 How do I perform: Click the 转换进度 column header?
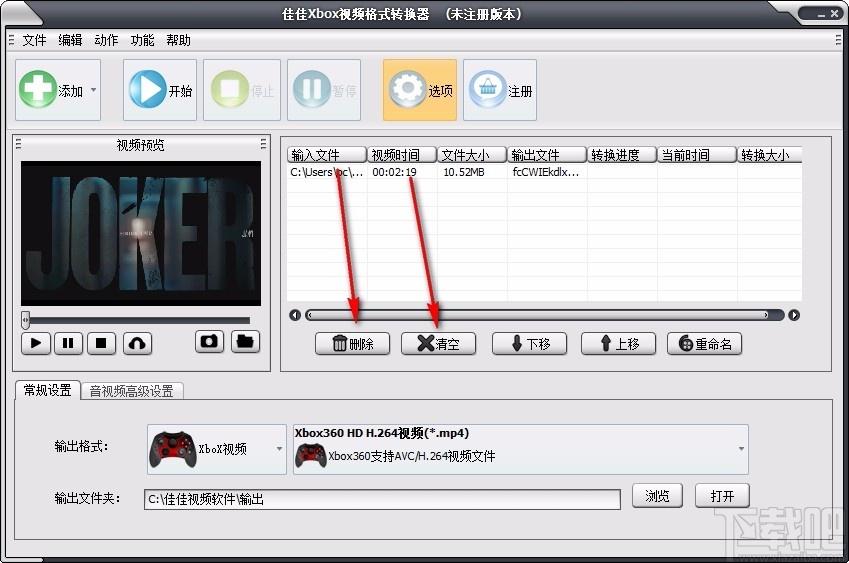pos(622,155)
